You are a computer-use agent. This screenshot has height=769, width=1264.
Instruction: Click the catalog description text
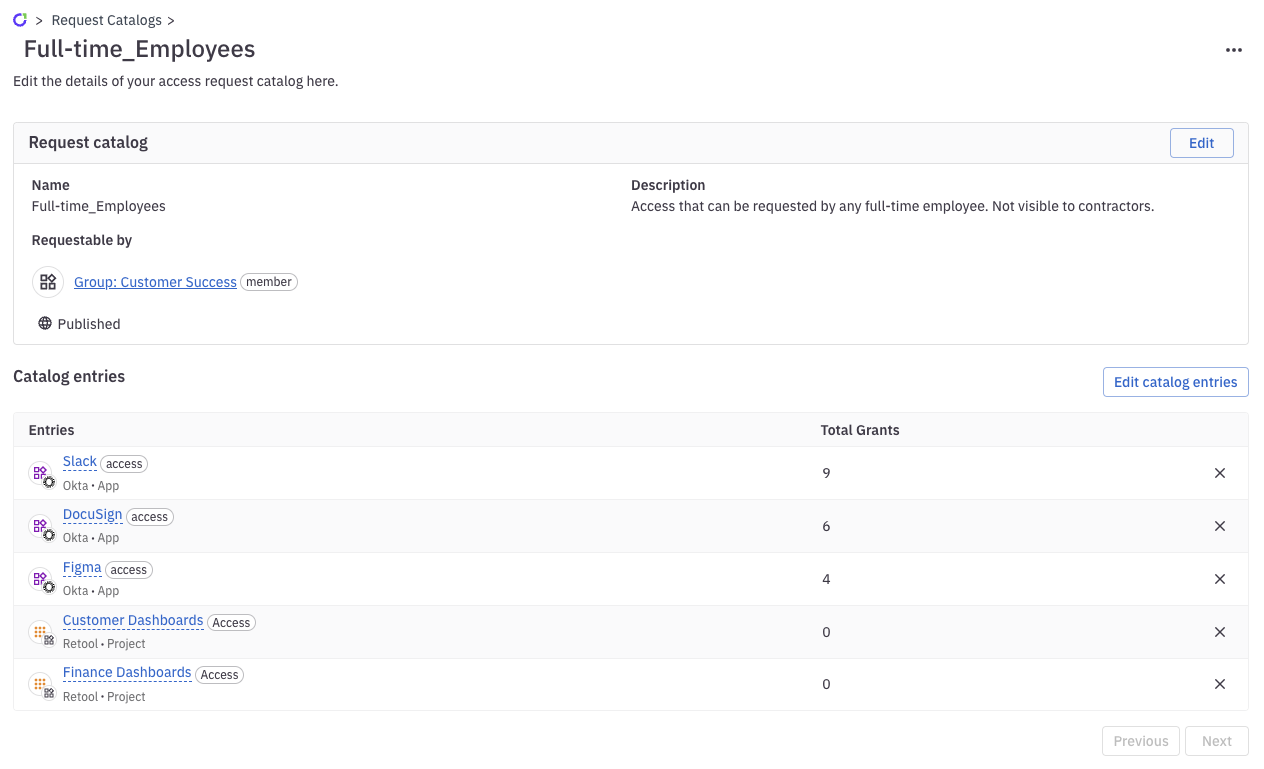(892, 206)
